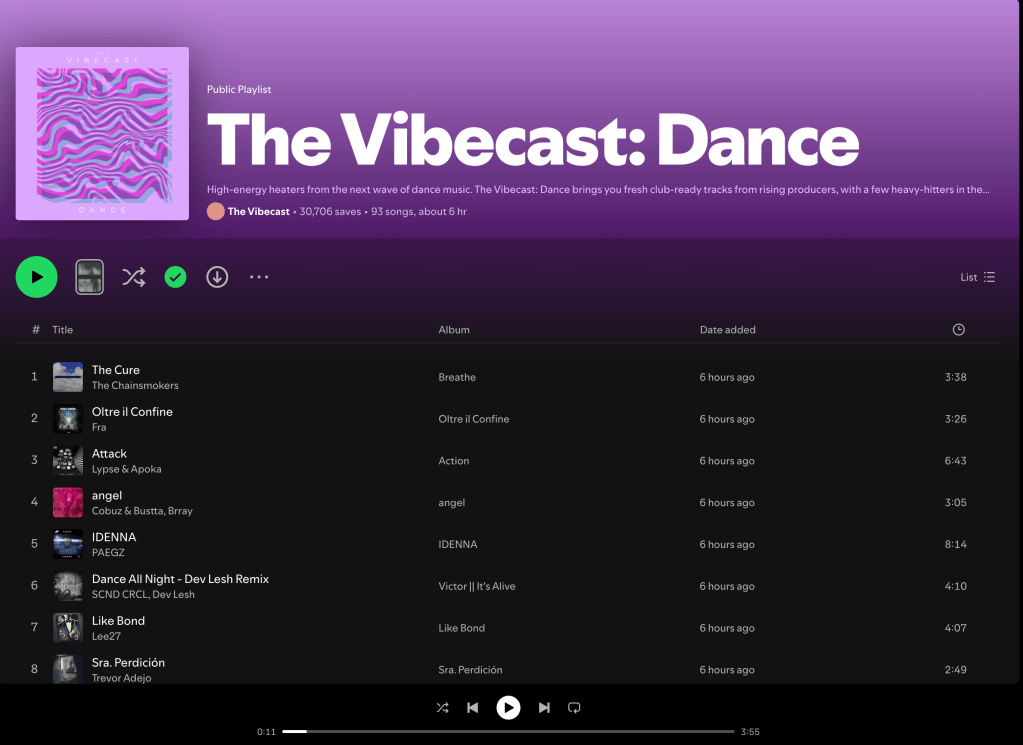Select the track IDENNA title
Viewport: 1023px width, 745px height.
coord(114,537)
